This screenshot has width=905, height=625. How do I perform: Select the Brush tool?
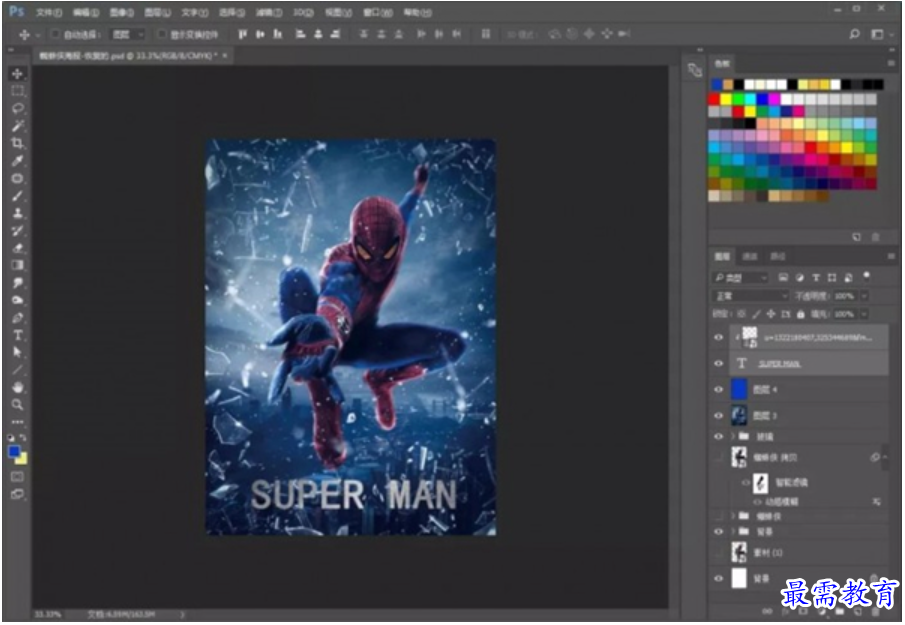point(17,196)
